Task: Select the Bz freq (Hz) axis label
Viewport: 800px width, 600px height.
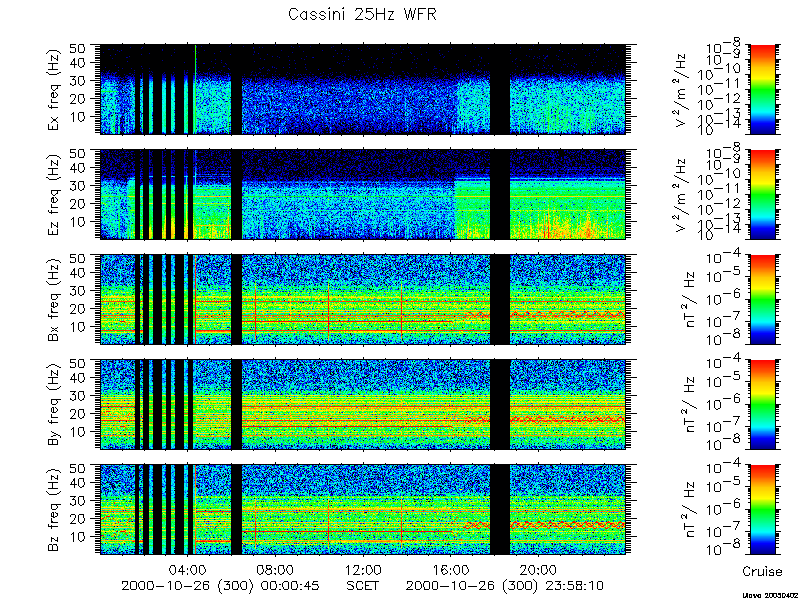Action: coord(55,510)
